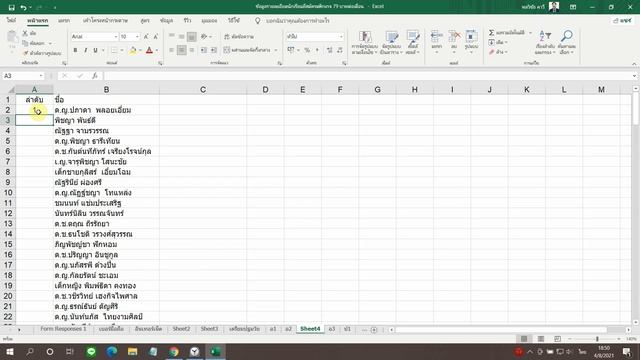Open the File tab
Image resolution: width=640 pixels, height=360 pixels.
tap(11, 20)
